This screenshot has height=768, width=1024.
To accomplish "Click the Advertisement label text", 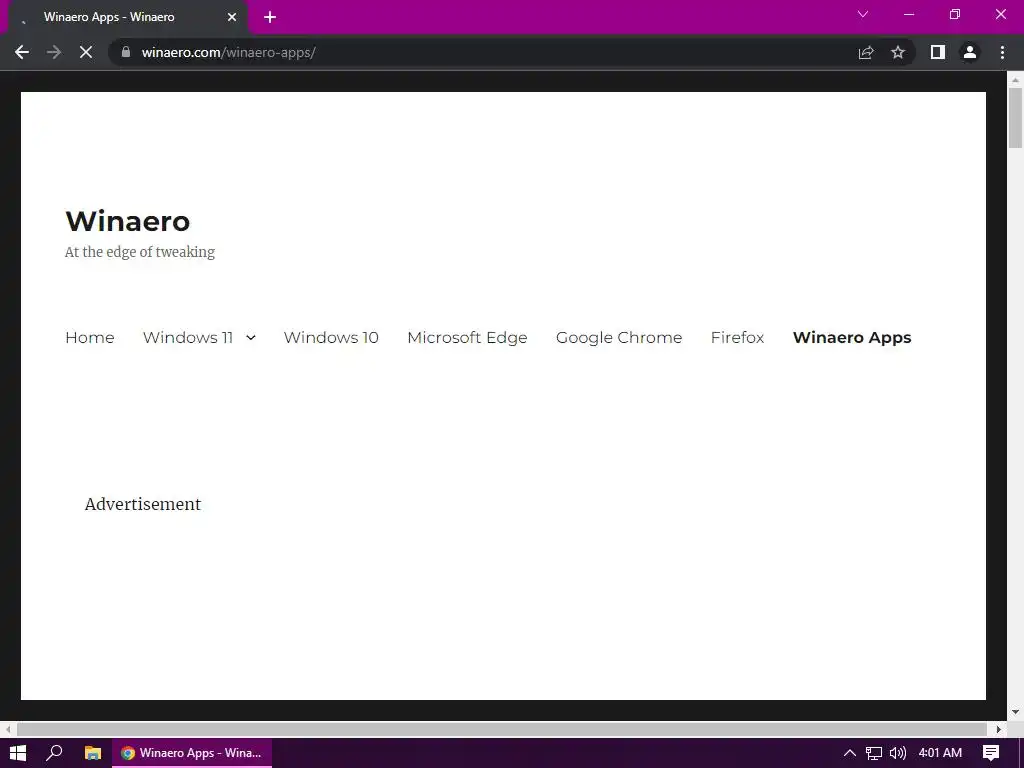I will click(143, 504).
